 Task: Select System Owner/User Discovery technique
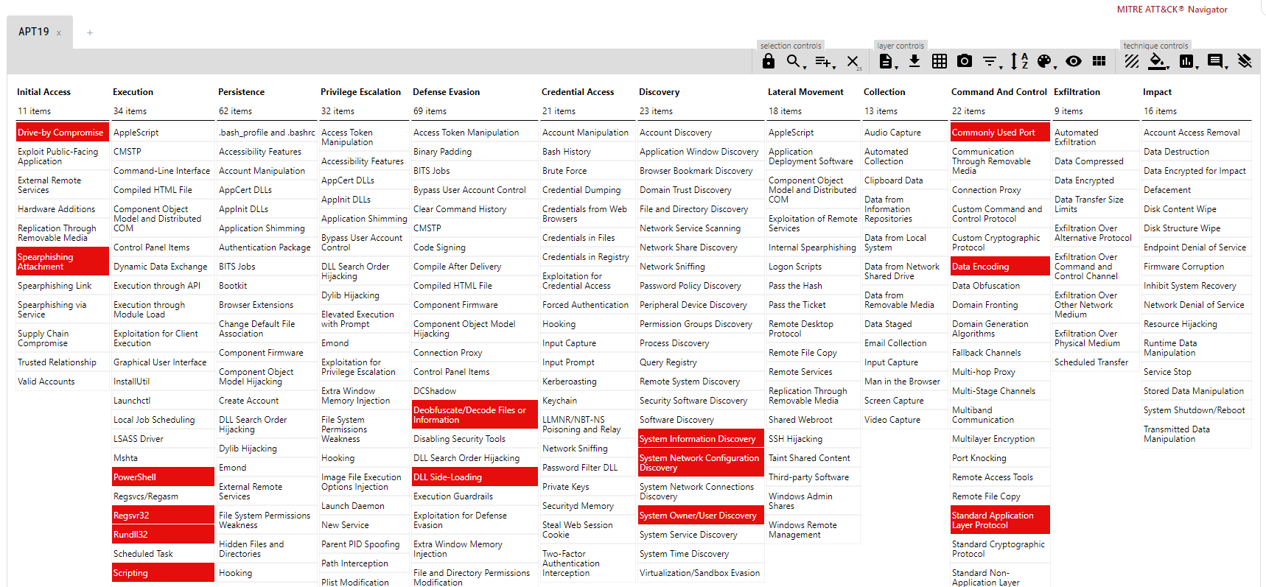(x=700, y=516)
